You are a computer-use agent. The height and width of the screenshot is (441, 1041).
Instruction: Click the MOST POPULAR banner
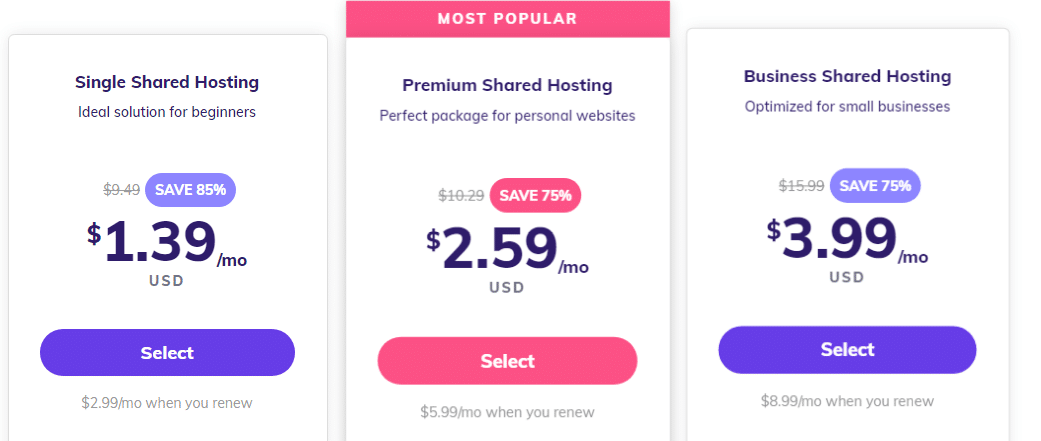click(507, 19)
